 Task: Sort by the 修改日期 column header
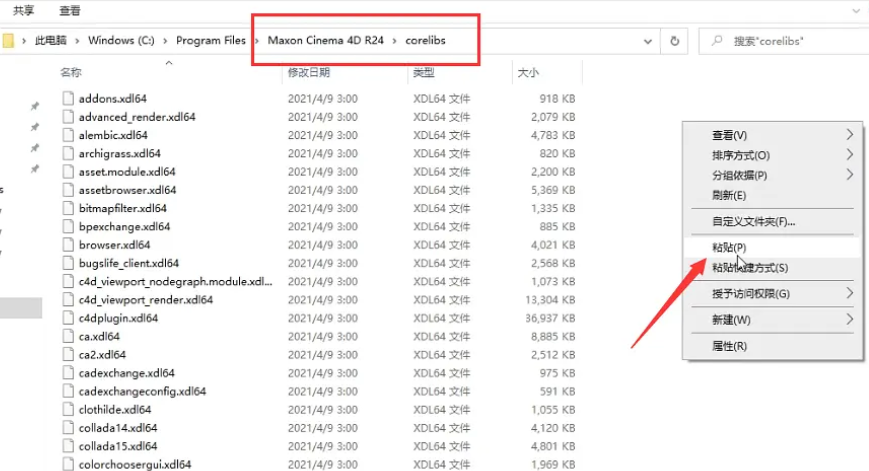click(309, 72)
